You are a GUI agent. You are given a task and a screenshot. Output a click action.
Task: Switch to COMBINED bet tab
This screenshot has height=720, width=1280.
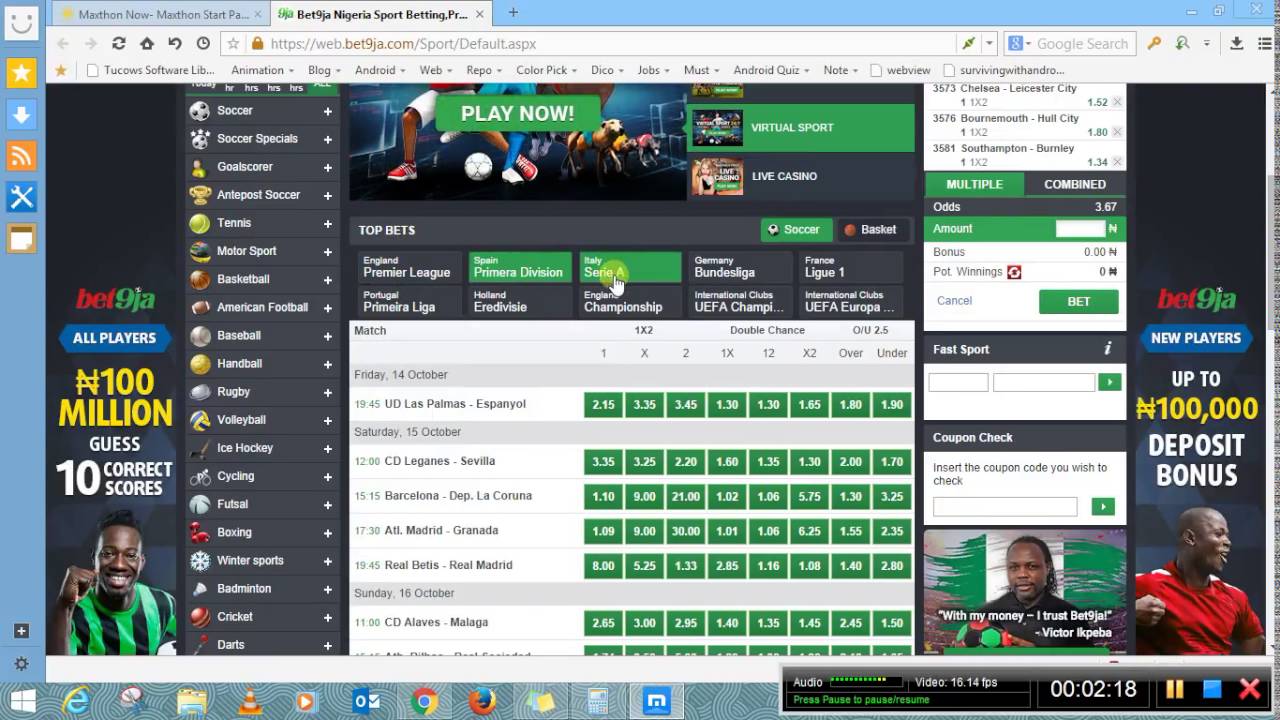(x=1075, y=184)
